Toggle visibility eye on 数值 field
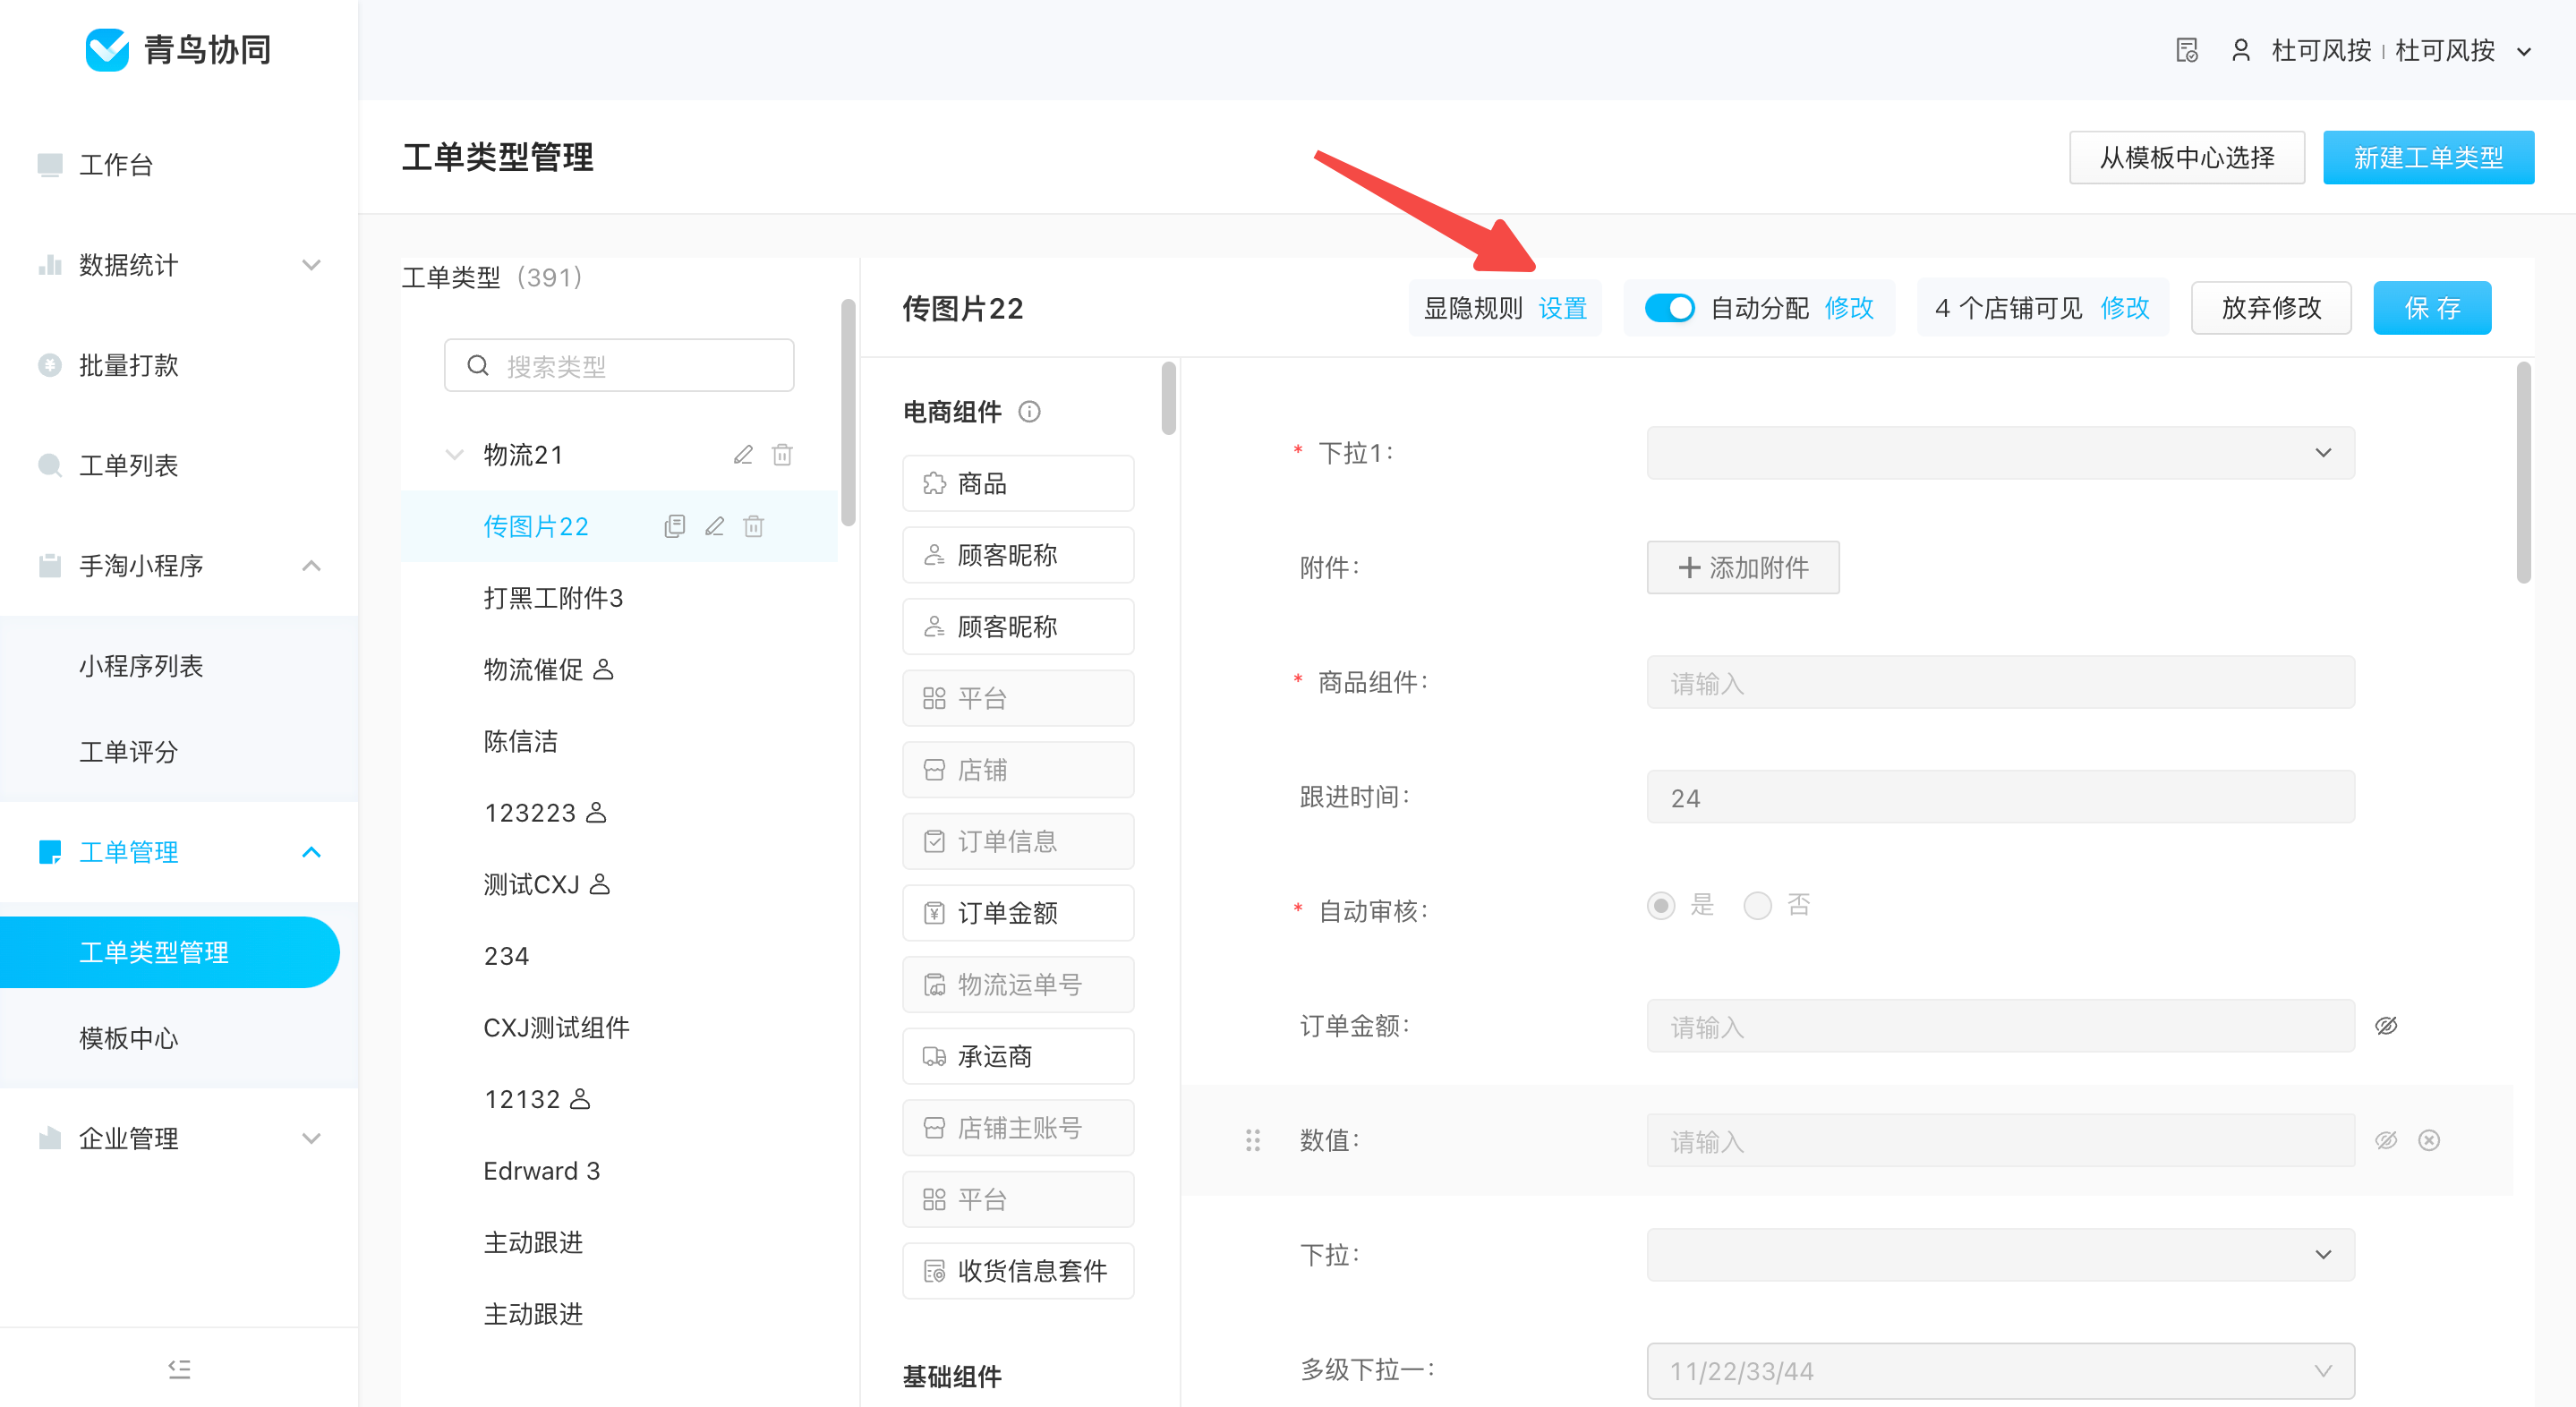 click(x=2386, y=1140)
